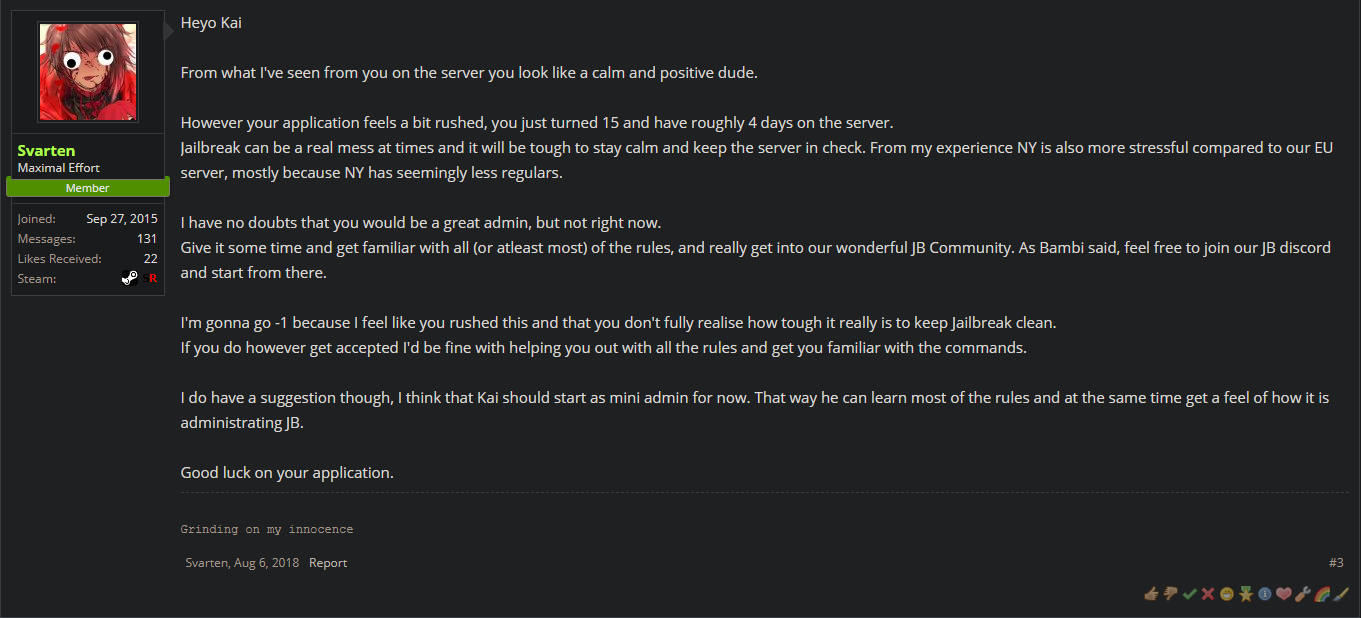Click the 131 messages count
The image size is (1361, 618).
[147, 239]
